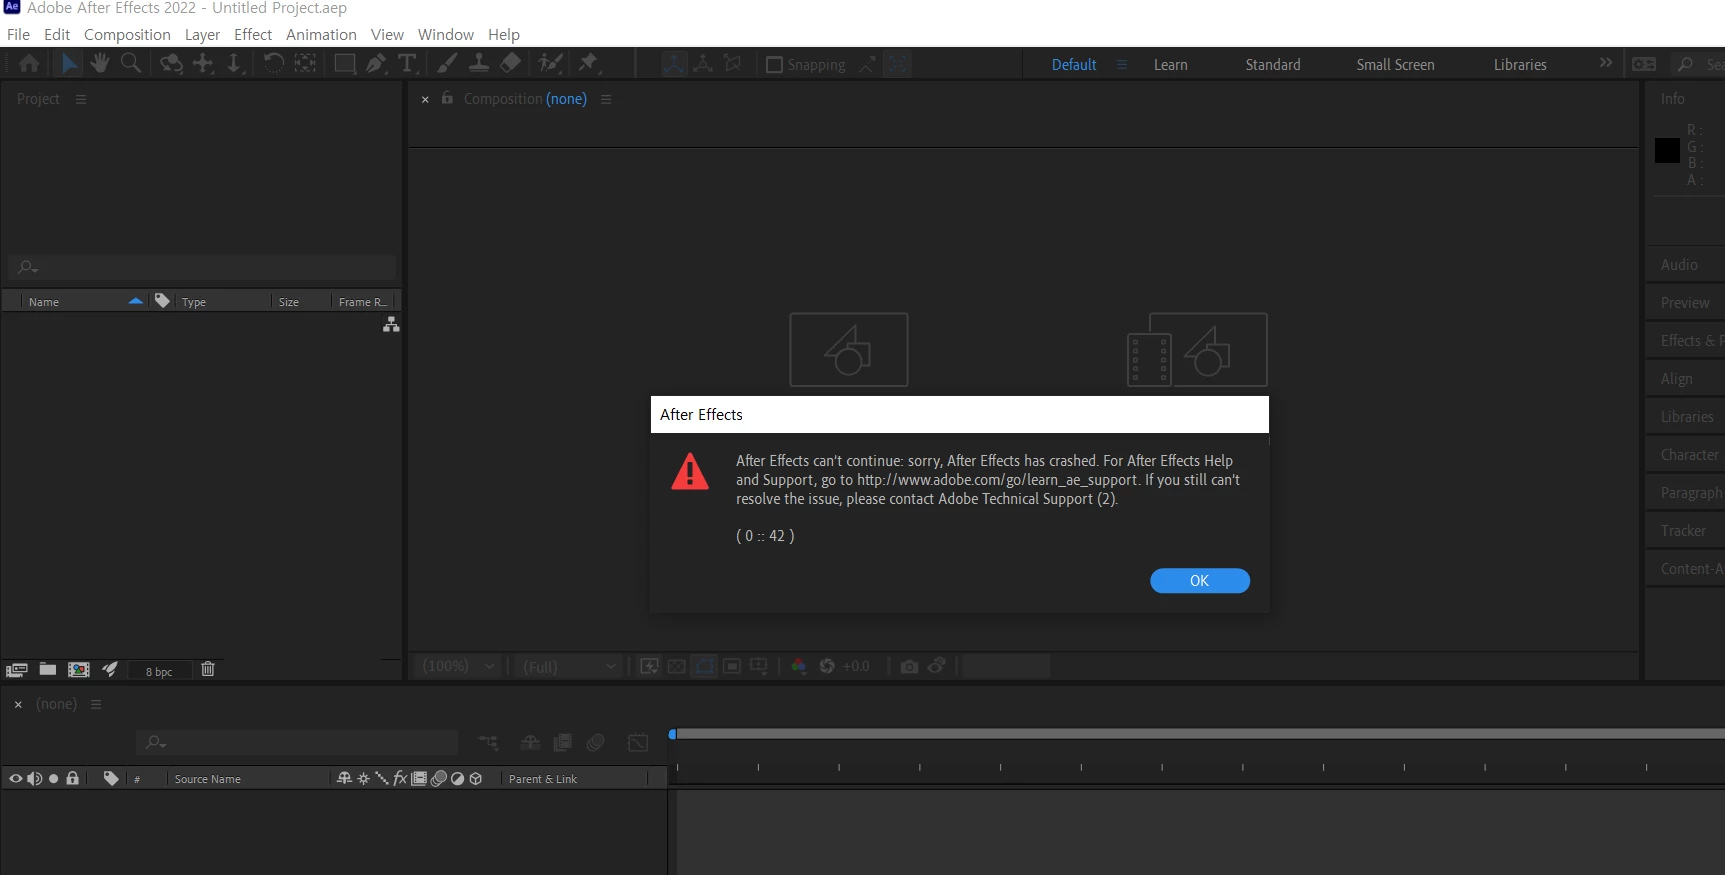Select the Hand tool
The width and height of the screenshot is (1725, 875).
coord(99,64)
